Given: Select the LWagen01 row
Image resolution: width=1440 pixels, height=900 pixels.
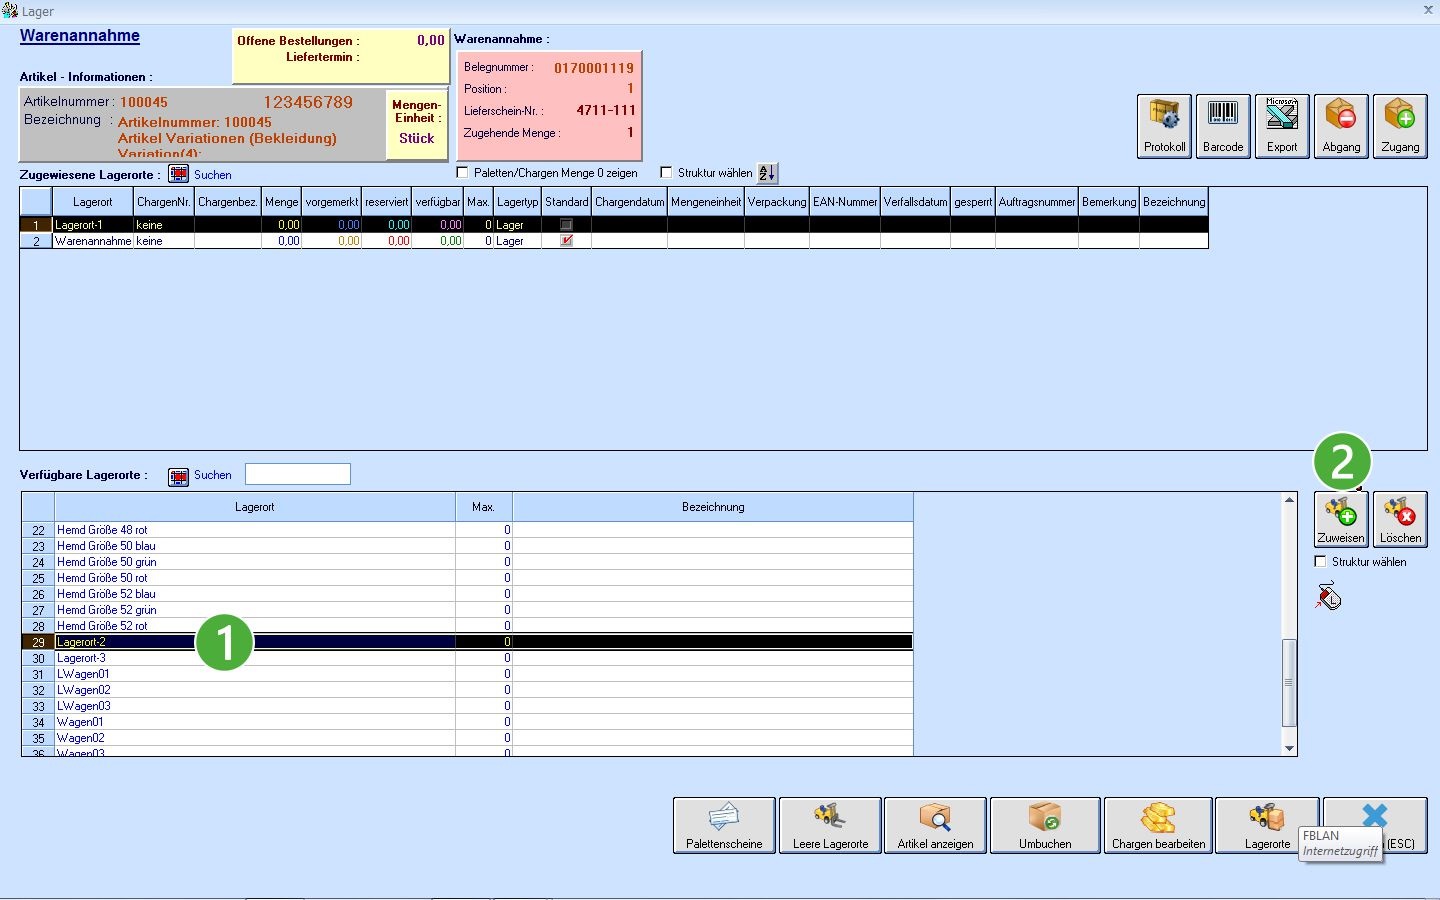Looking at the screenshot, I should click(467, 674).
